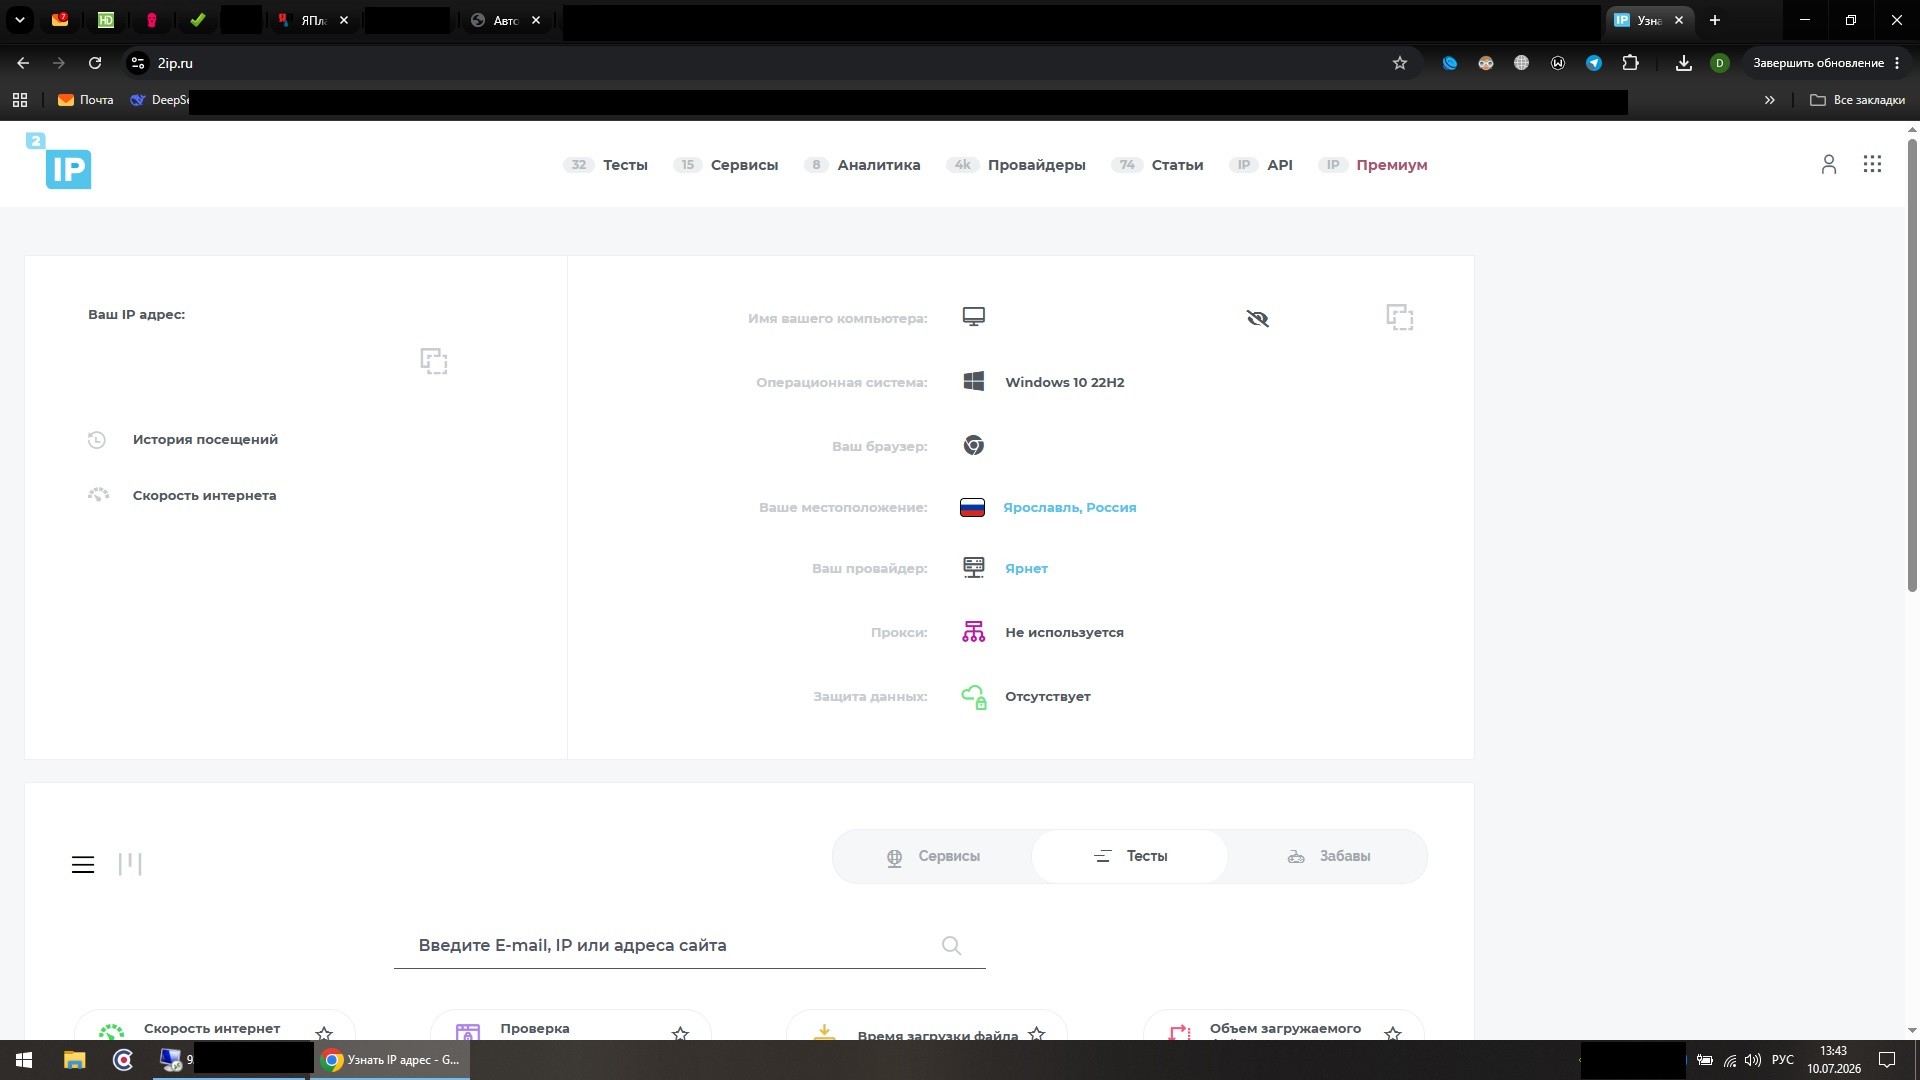Switch to the Сервисы tab in switcher
The width and height of the screenshot is (1920, 1080).
point(933,857)
